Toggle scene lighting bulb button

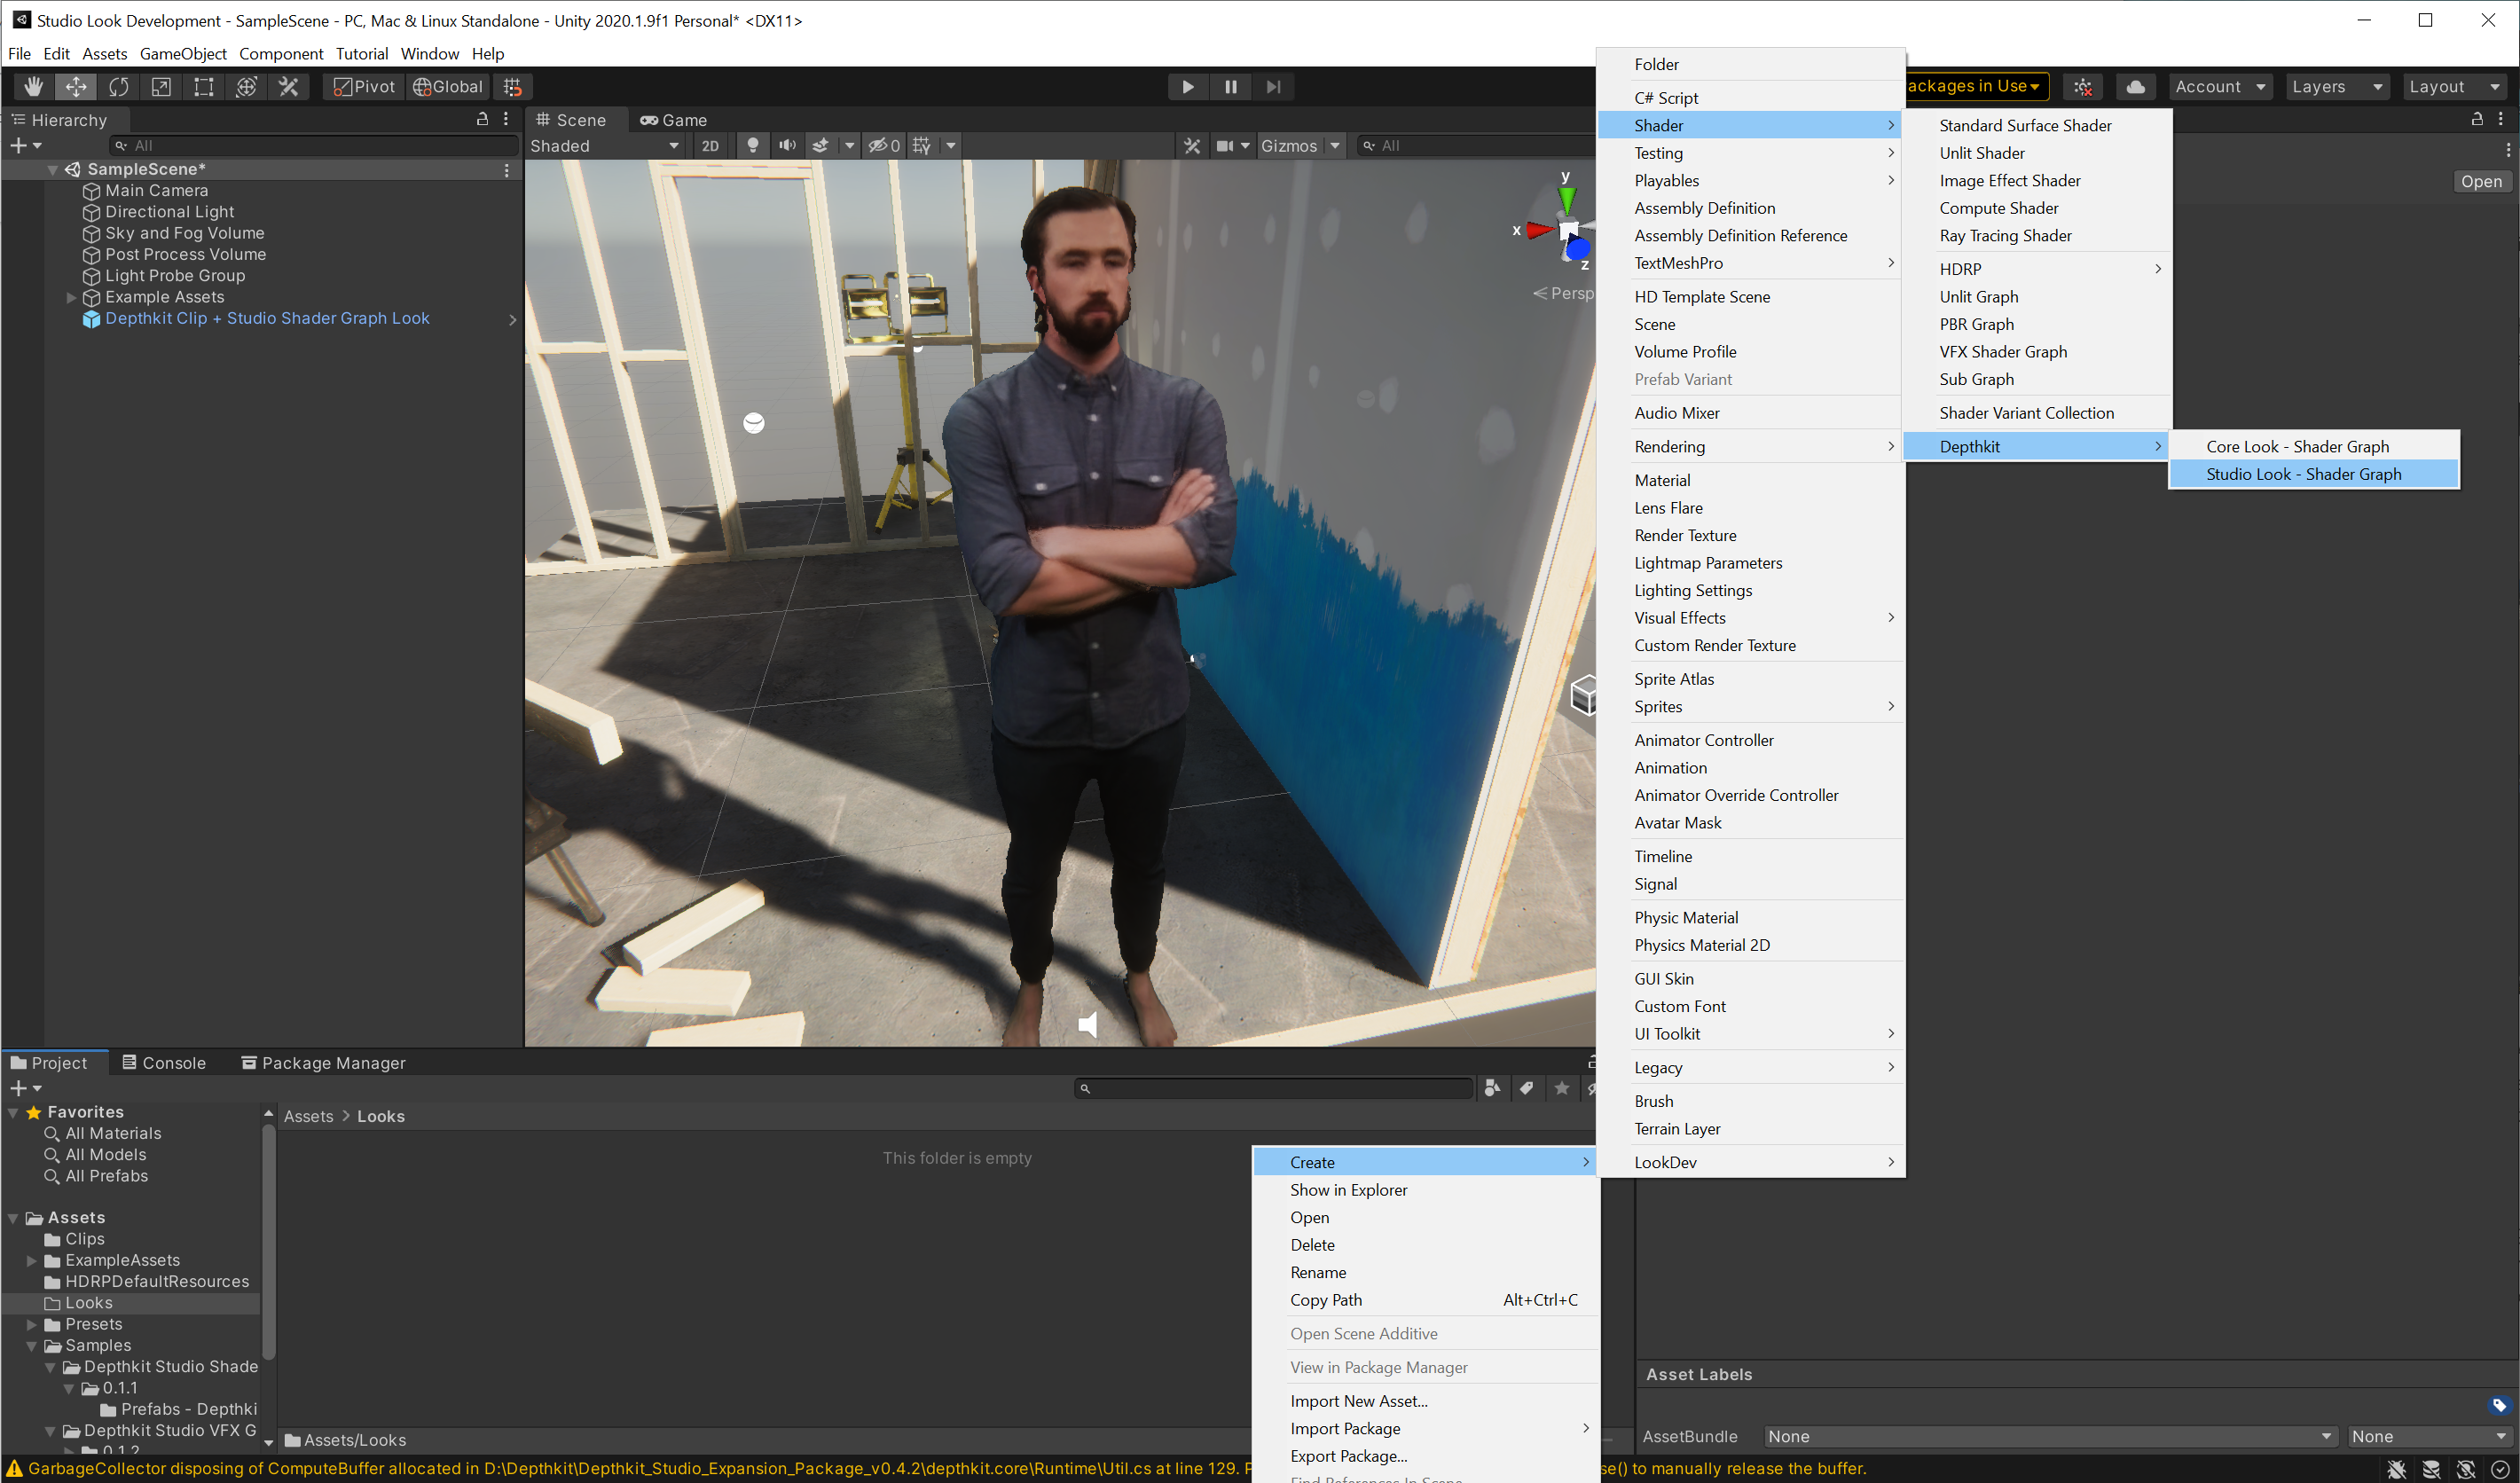pyautogui.click(x=753, y=146)
